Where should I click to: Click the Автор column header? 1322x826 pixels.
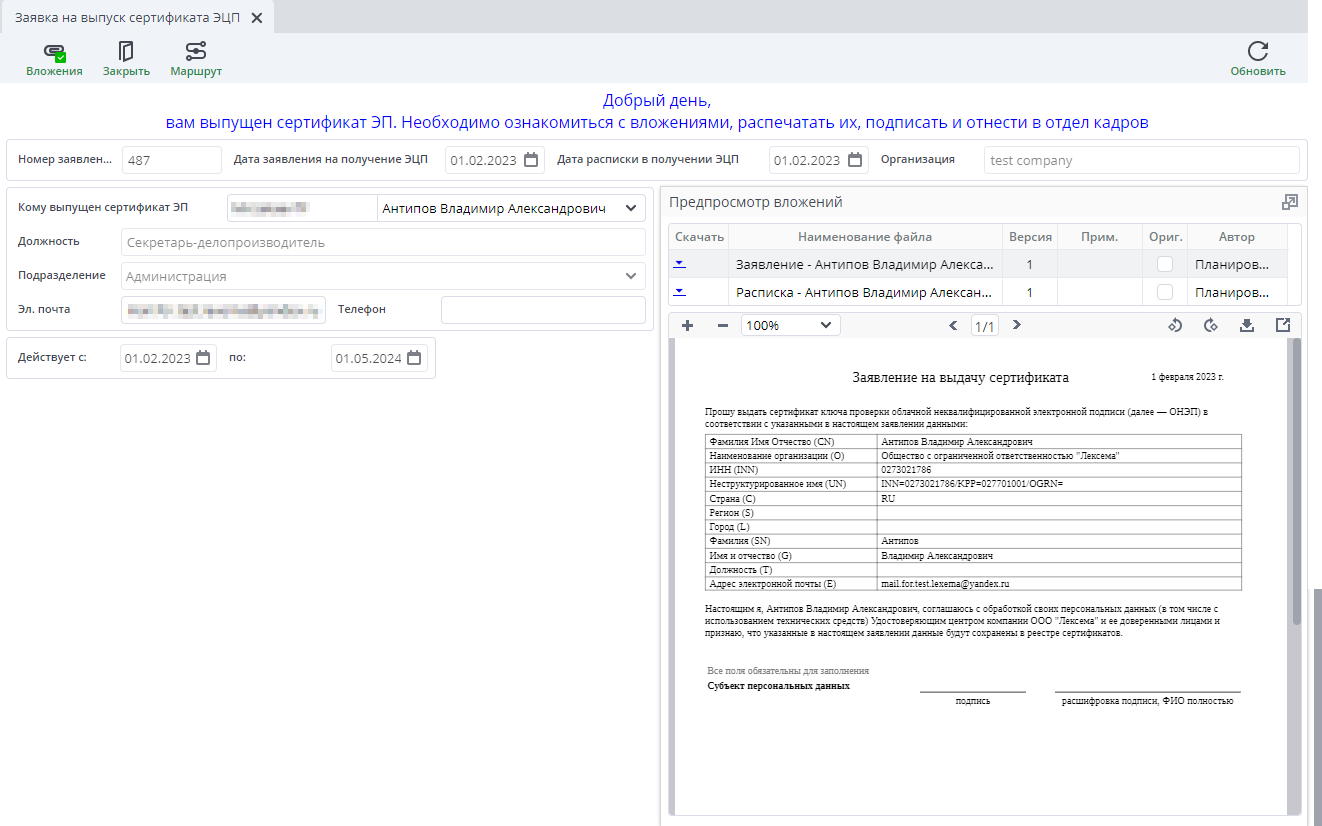pos(1237,237)
